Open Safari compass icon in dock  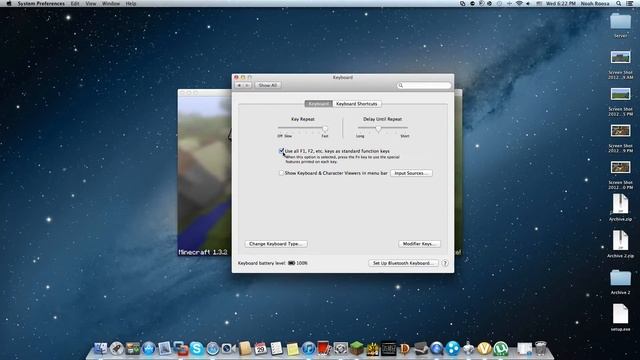[212, 348]
